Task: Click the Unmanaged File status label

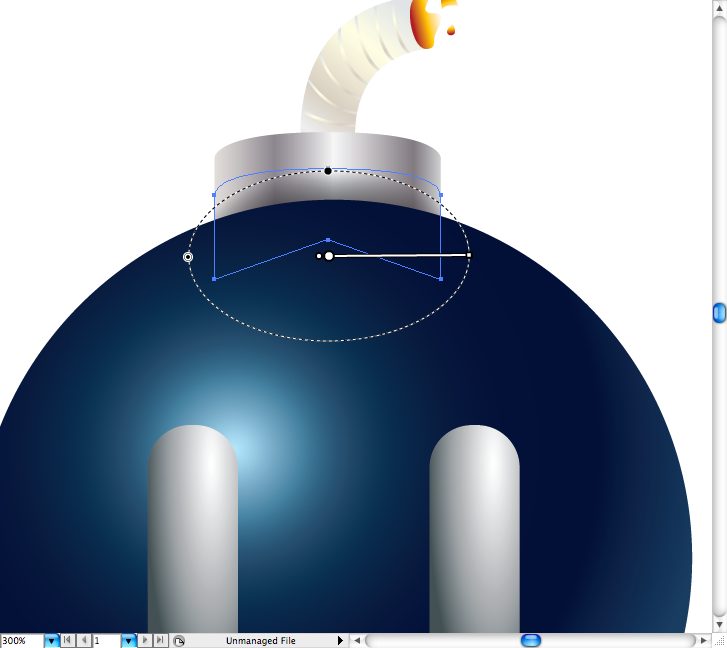Action: point(260,640)
